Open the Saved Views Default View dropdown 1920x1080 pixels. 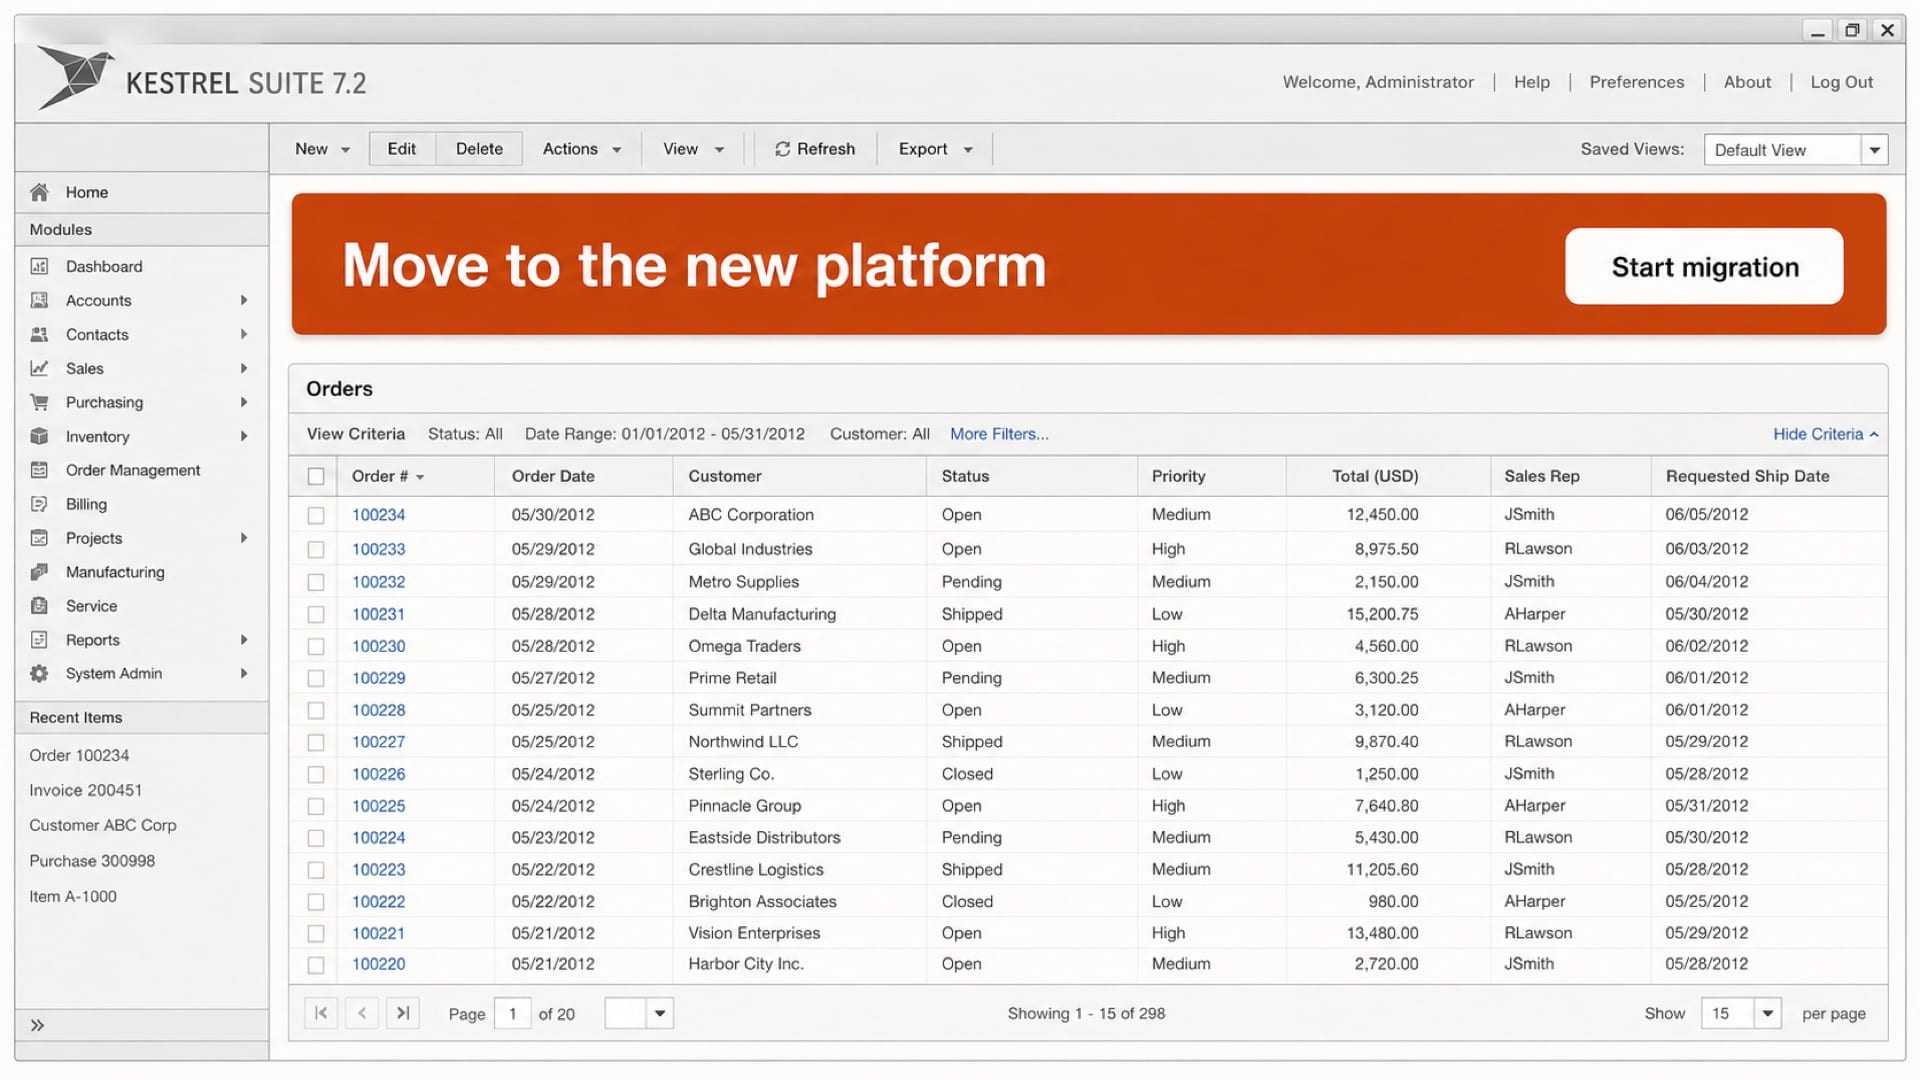[1795, 150]
